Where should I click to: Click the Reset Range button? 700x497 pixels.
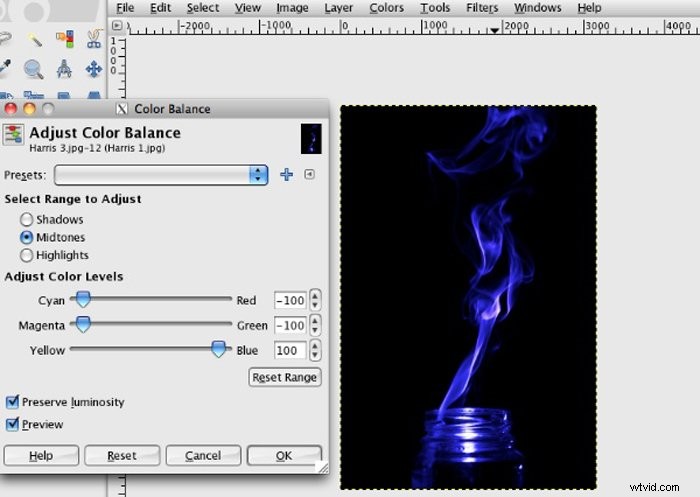(x=284, y=377)
